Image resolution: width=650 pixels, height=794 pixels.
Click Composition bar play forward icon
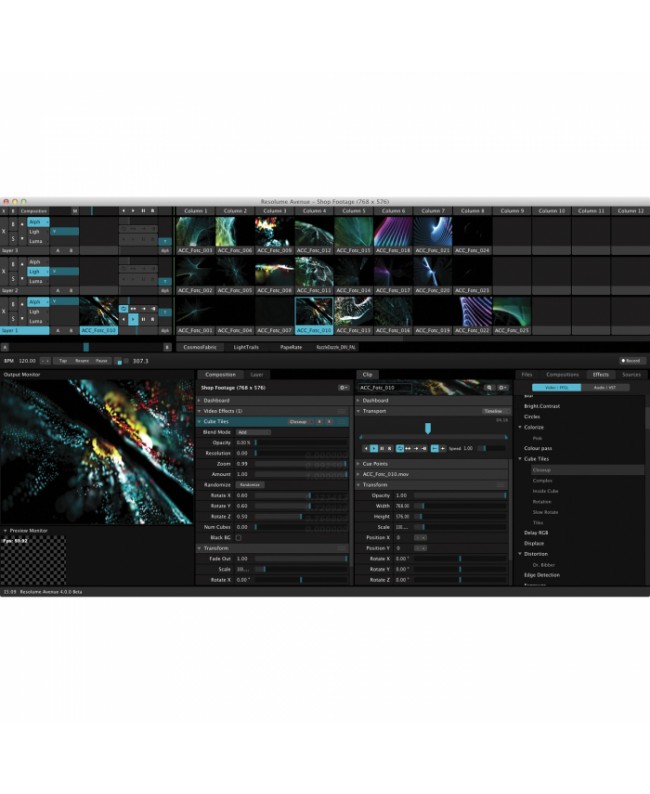[x=133, y=211]
